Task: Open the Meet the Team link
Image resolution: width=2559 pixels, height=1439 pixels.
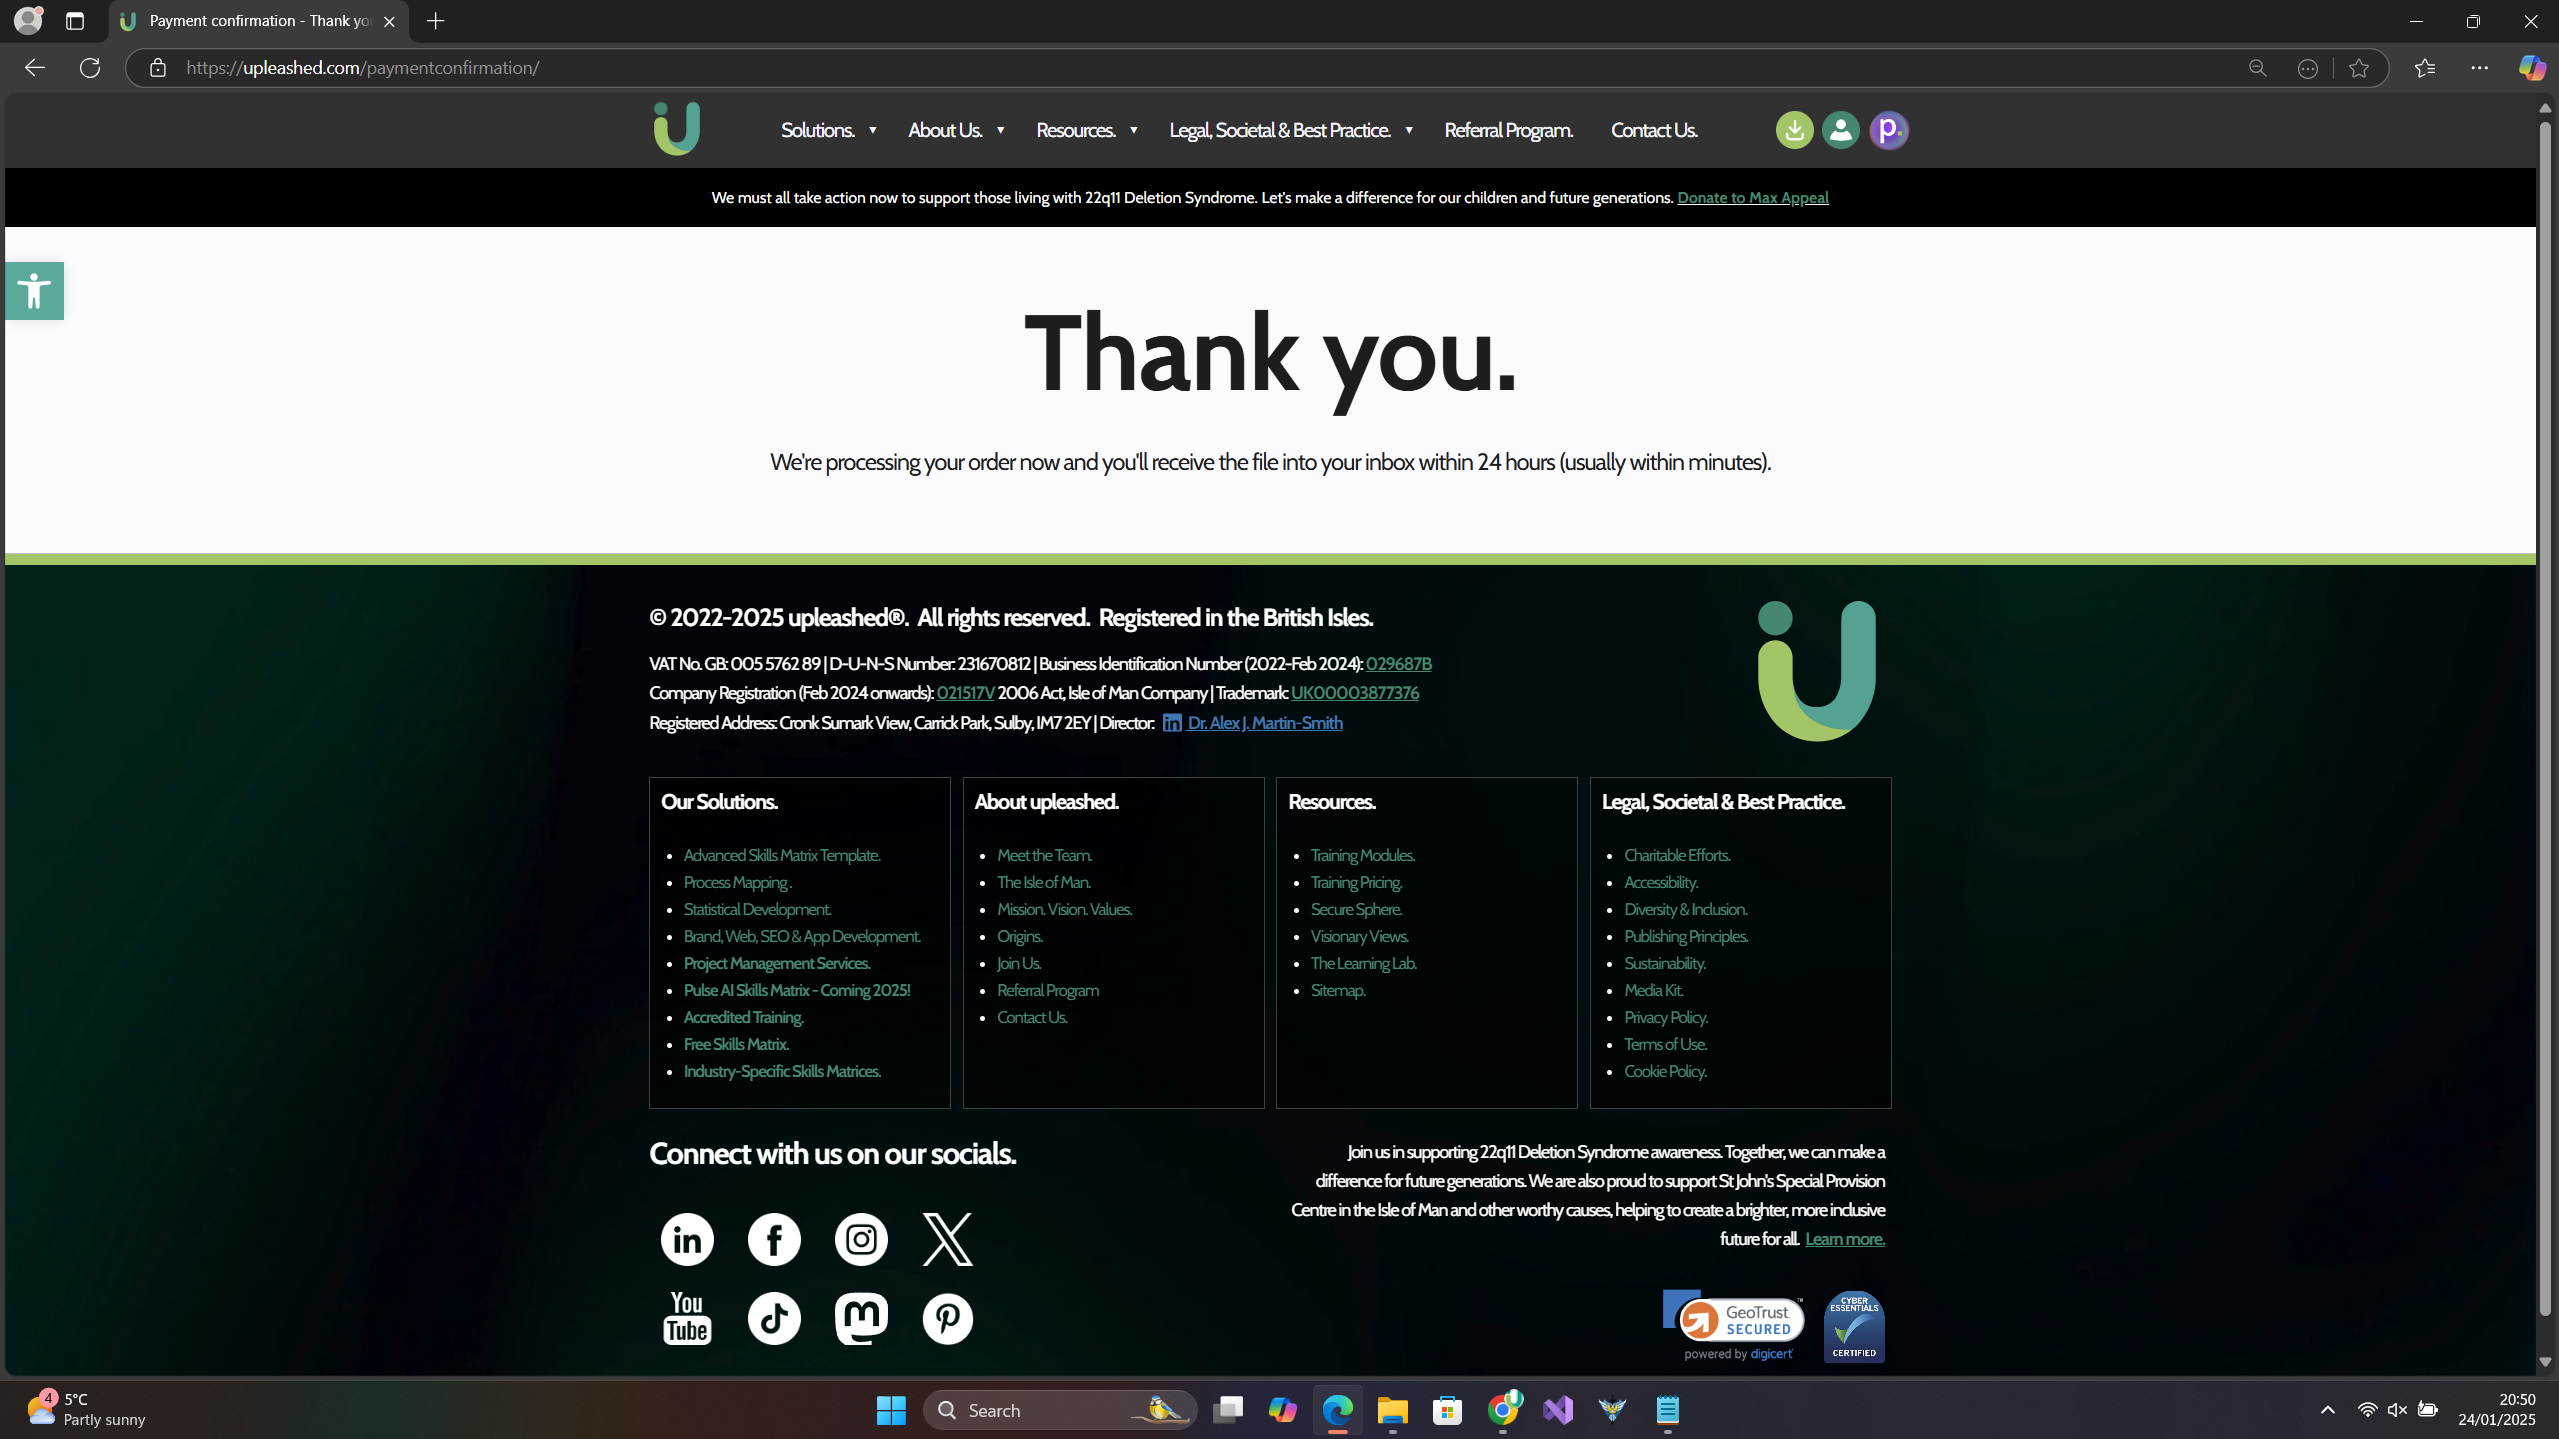Action: (x=1044, y=855)
